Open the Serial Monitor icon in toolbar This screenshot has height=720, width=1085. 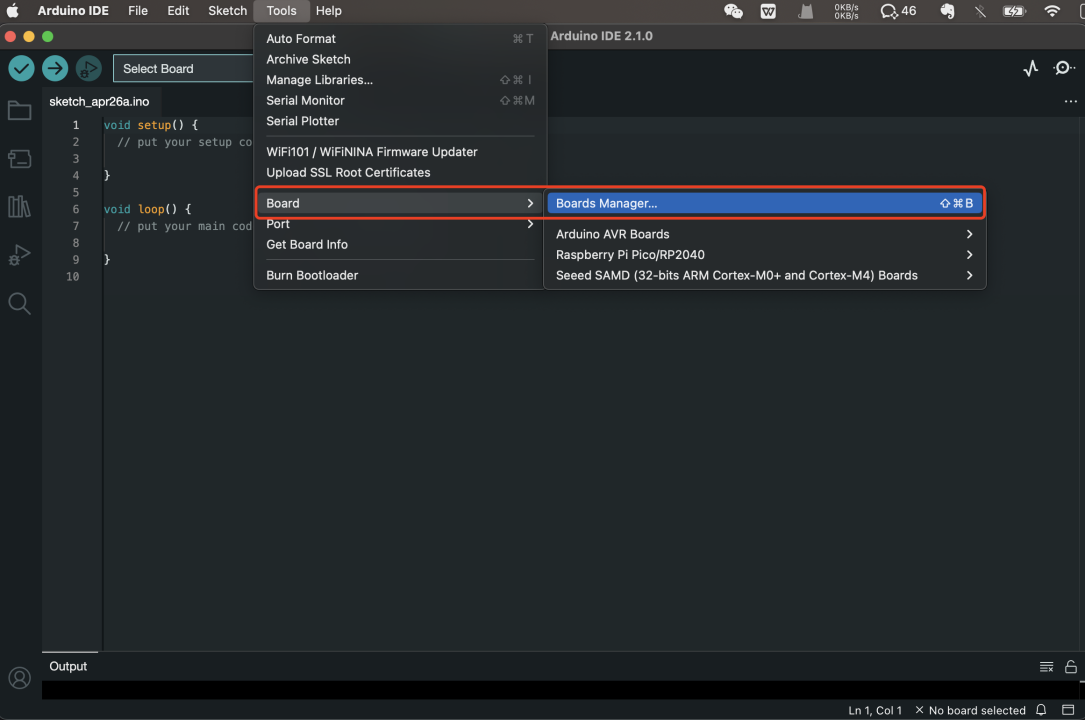click(x=1064, y=68)
